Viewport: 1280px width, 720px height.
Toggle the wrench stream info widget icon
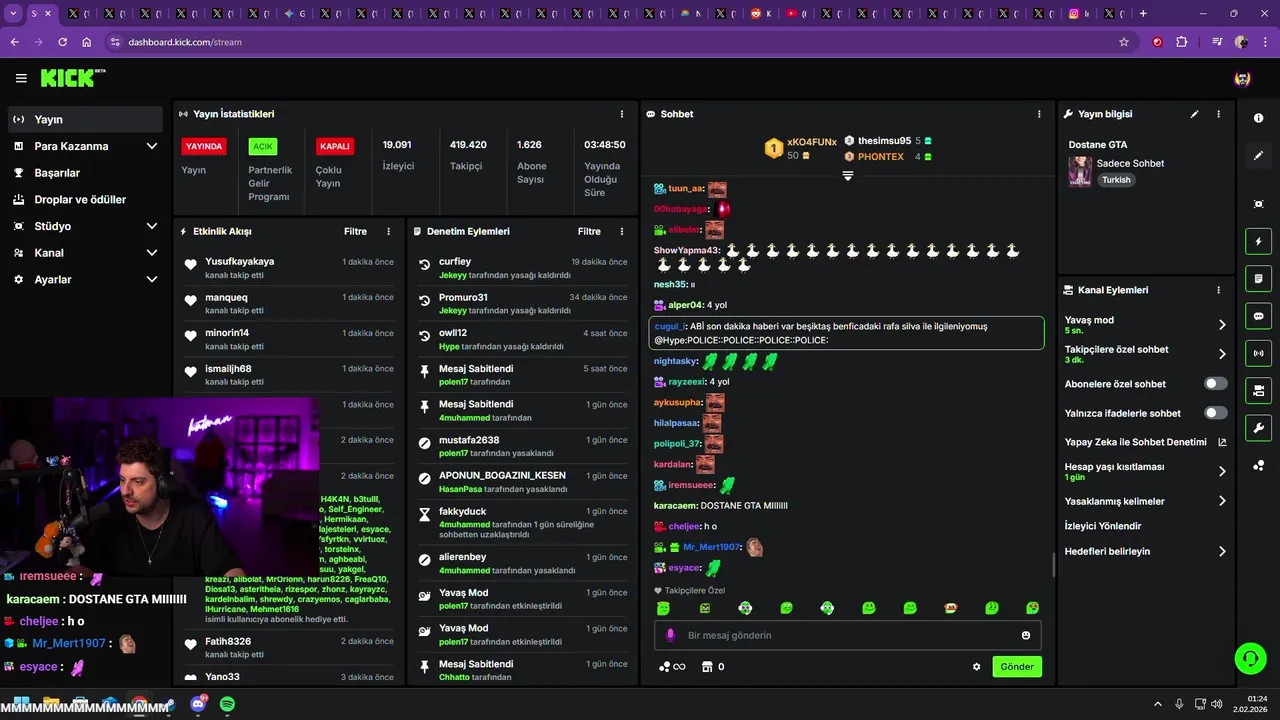pyautogui.click(x=1258, y=428)
